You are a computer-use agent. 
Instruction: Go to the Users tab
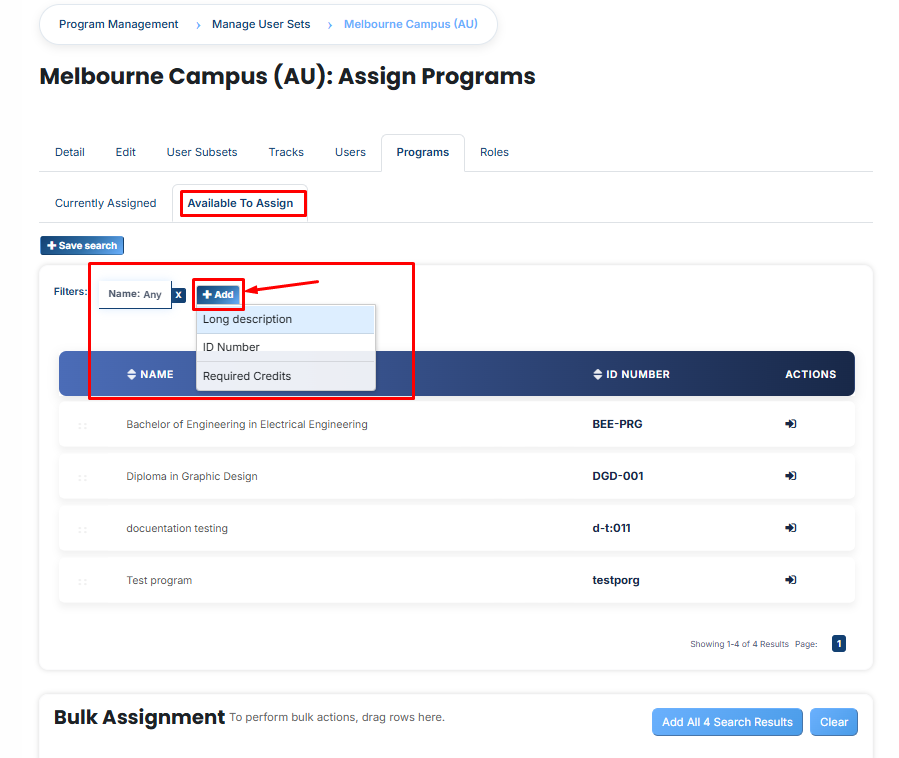tap(350, 153)
